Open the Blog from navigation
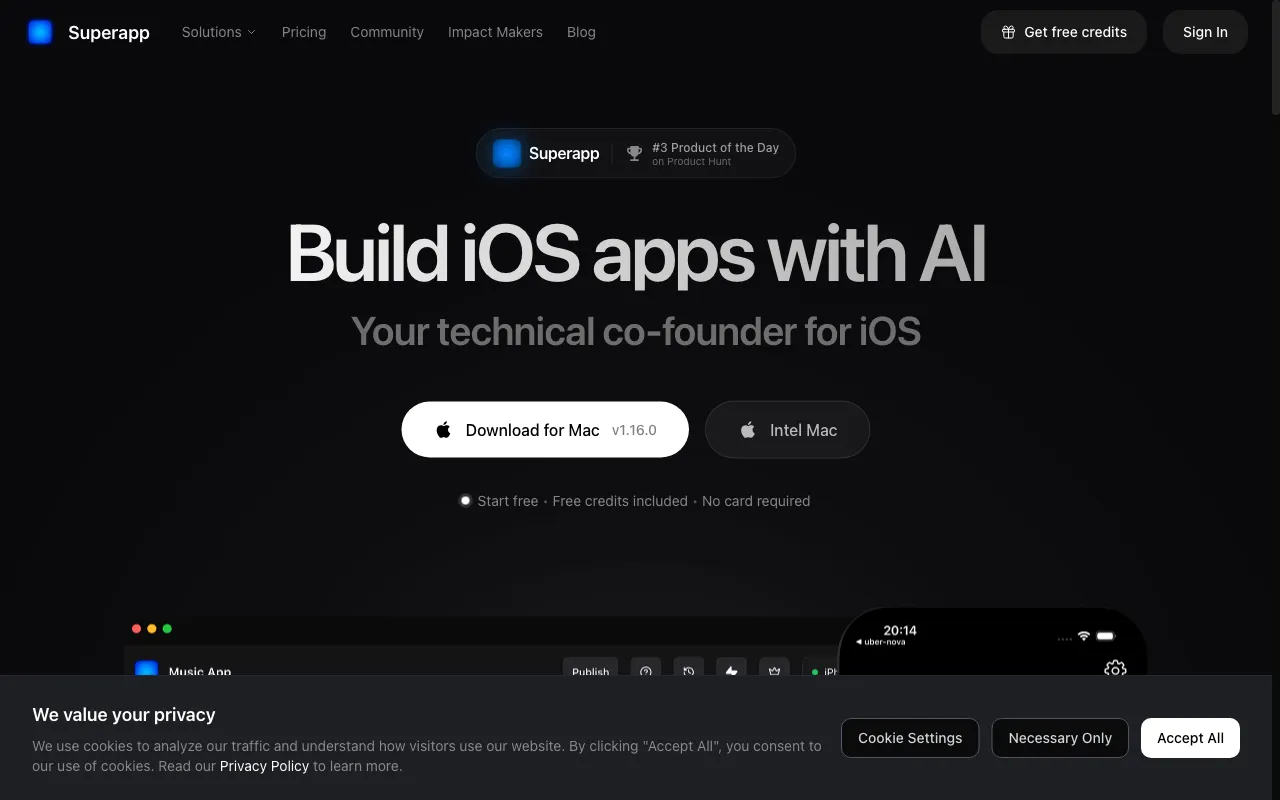This screenshot has width=1280, height=800. (581, 32)
